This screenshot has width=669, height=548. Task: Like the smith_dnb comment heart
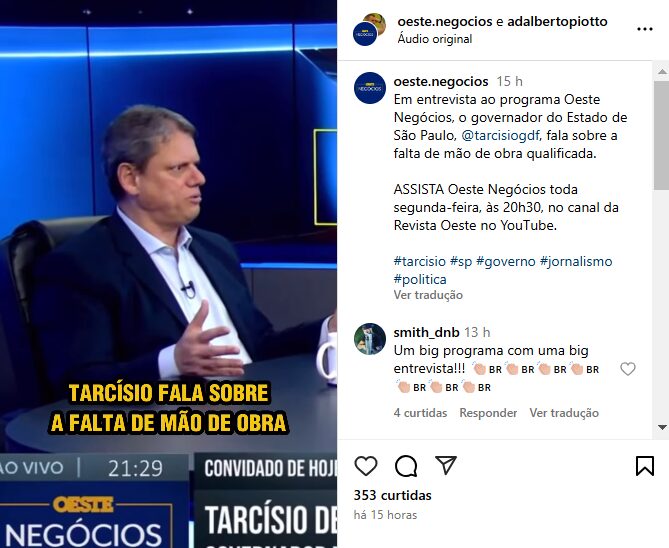click(628, 369)
